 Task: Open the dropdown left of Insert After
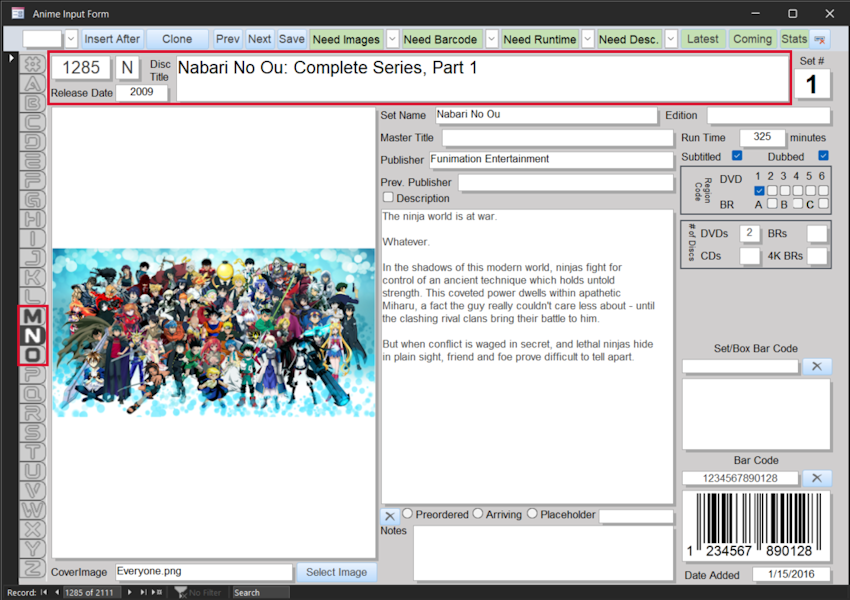pos(71,39)
